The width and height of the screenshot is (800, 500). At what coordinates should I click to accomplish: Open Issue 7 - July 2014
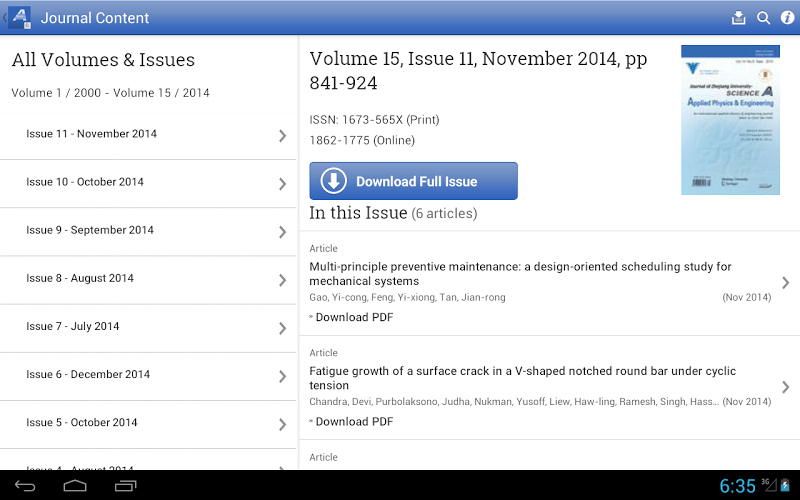click(x=149, y=327)
